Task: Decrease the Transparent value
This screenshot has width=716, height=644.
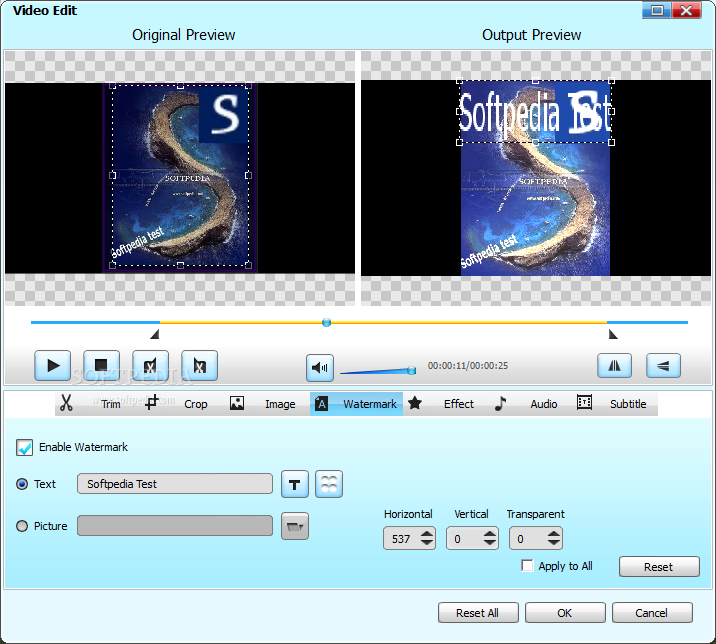Action: pyautogui.click(x=554, y=543)
